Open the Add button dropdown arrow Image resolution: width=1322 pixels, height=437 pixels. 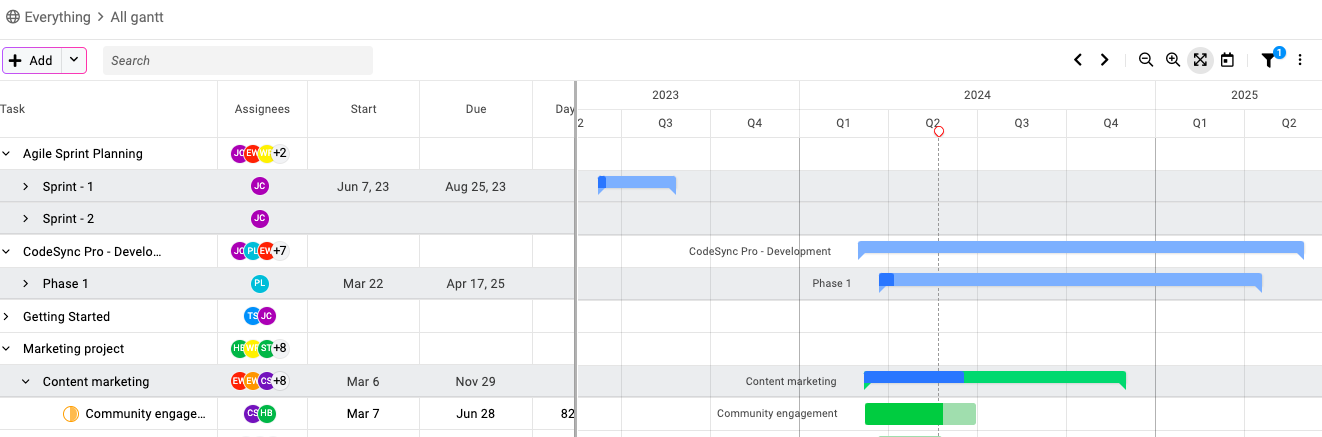tap(74, 60)
